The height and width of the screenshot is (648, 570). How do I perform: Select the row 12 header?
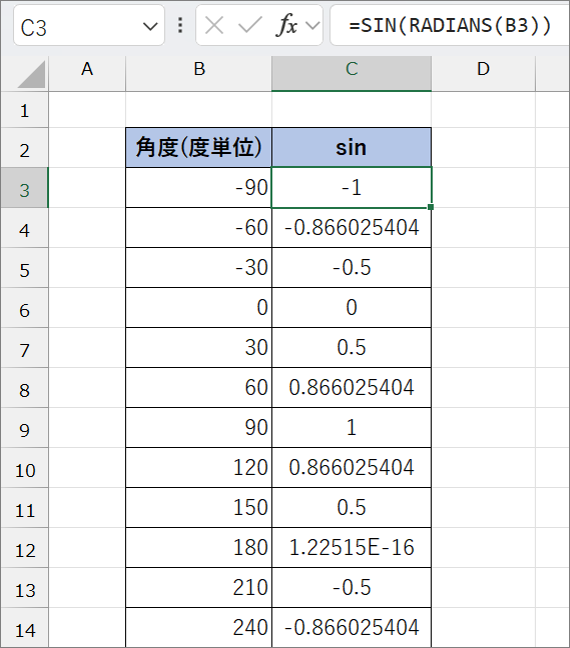24,548
